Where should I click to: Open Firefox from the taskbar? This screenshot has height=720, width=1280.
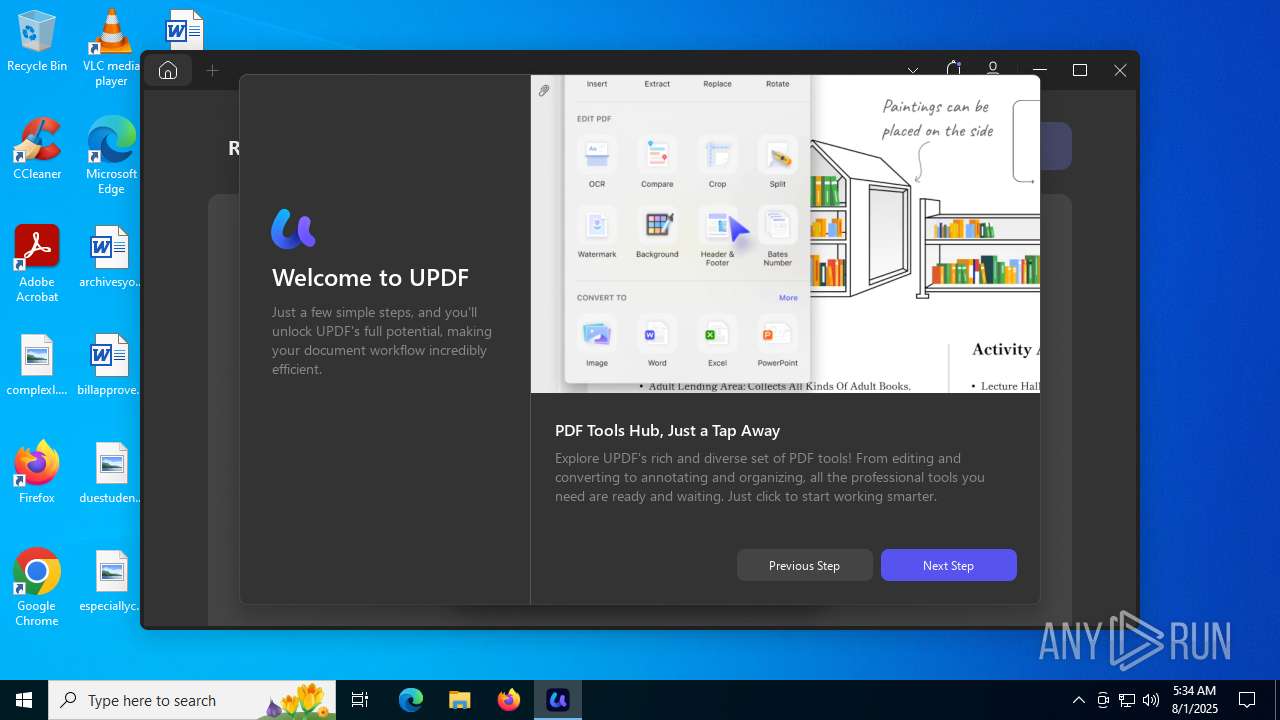click(509, 700)
